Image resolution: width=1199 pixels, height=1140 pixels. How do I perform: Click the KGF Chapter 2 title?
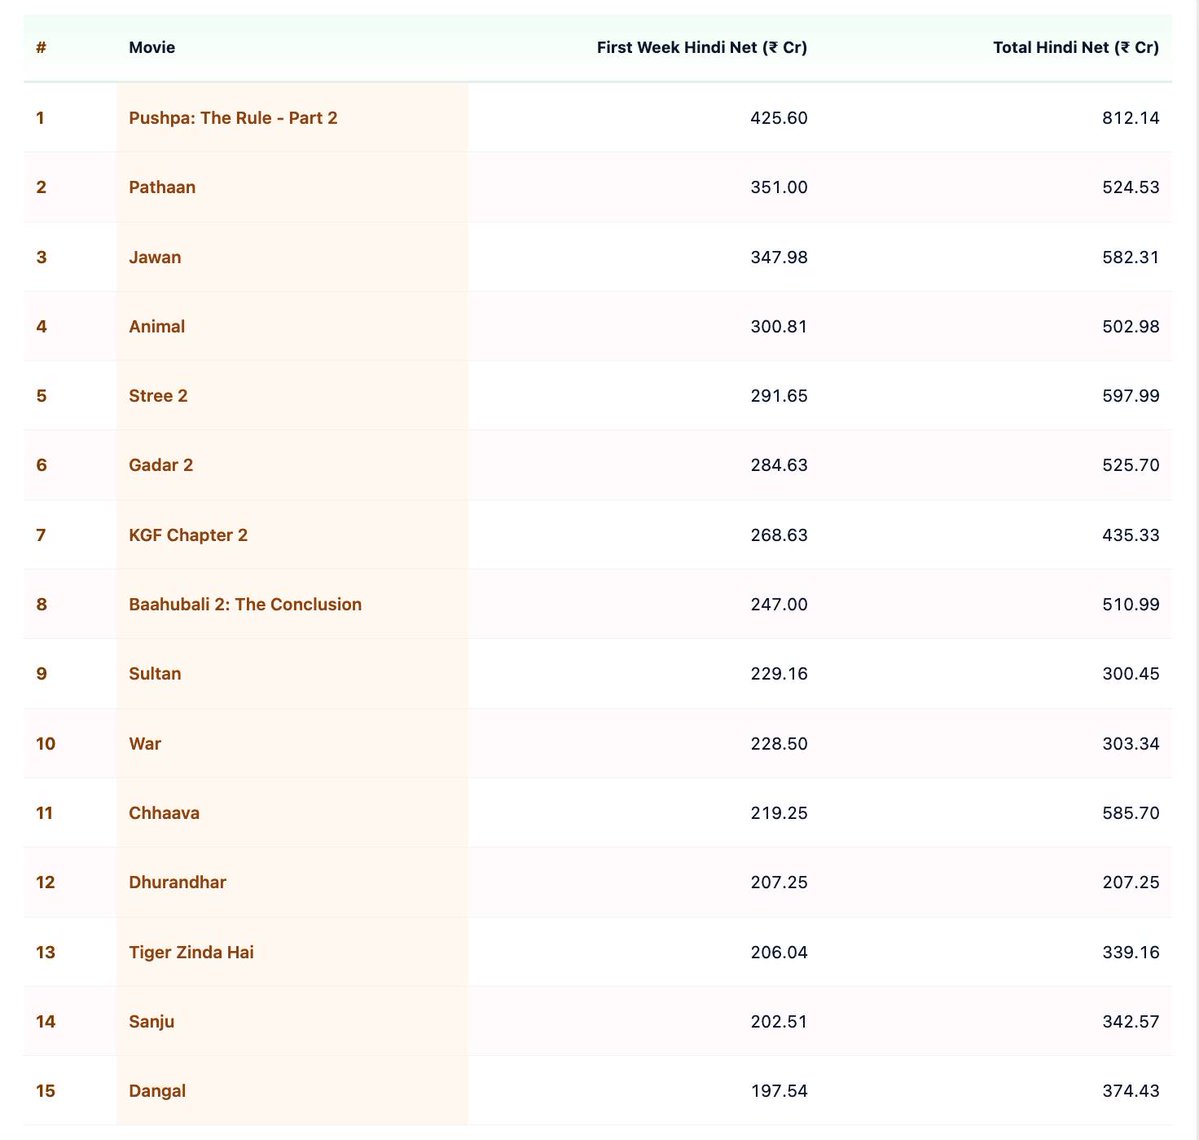coord(188,535)
